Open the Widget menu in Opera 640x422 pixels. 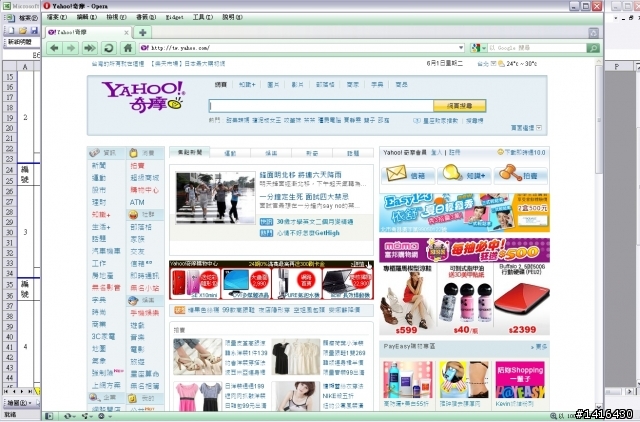175,17
